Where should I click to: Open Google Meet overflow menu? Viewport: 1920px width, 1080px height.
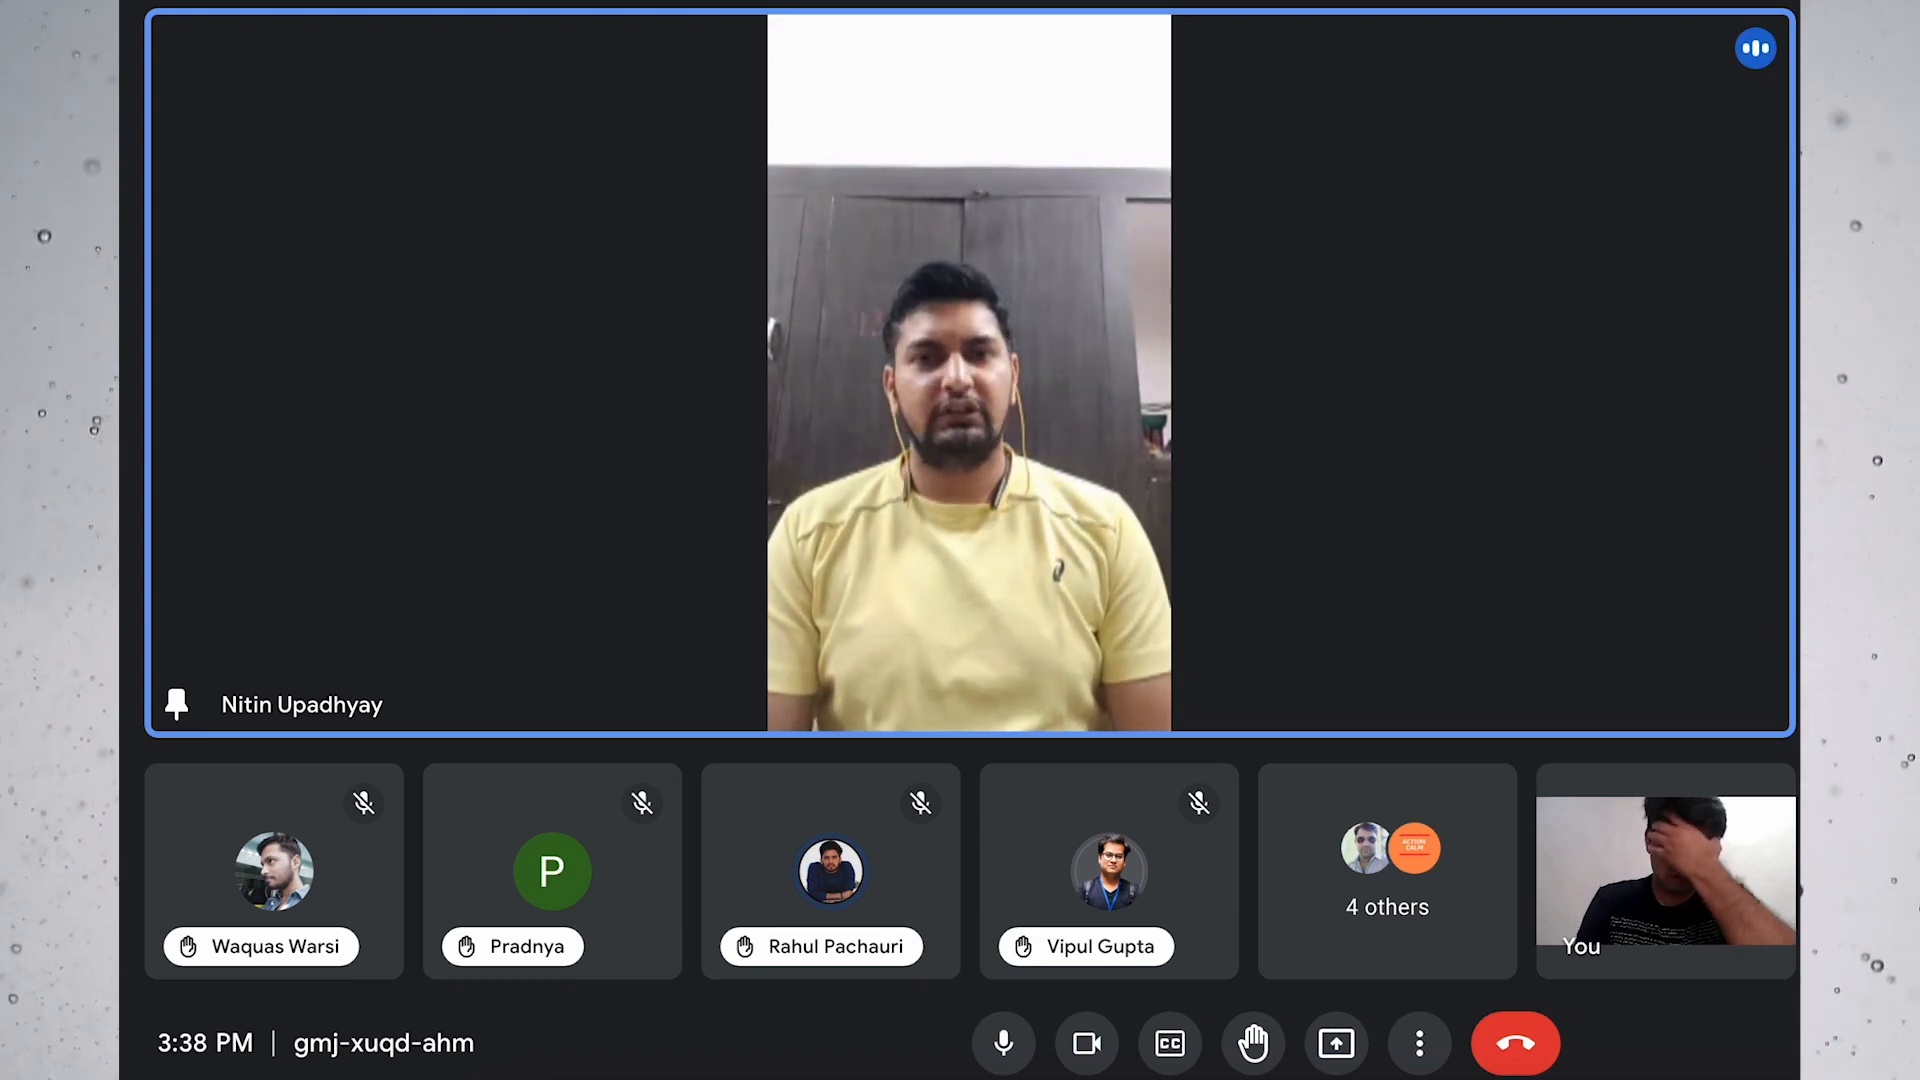pos(1419,1043)
